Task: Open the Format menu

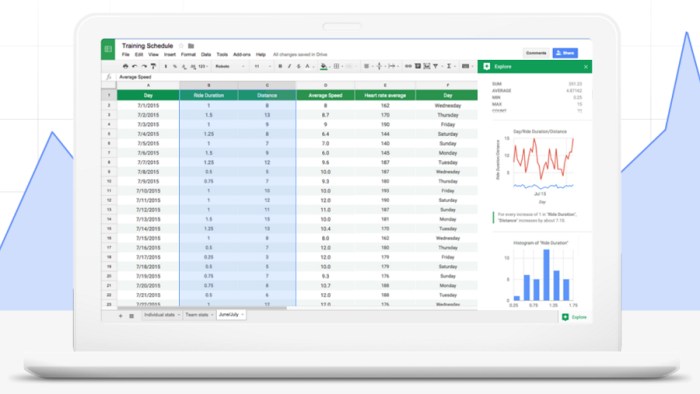Action: (188, 54)
